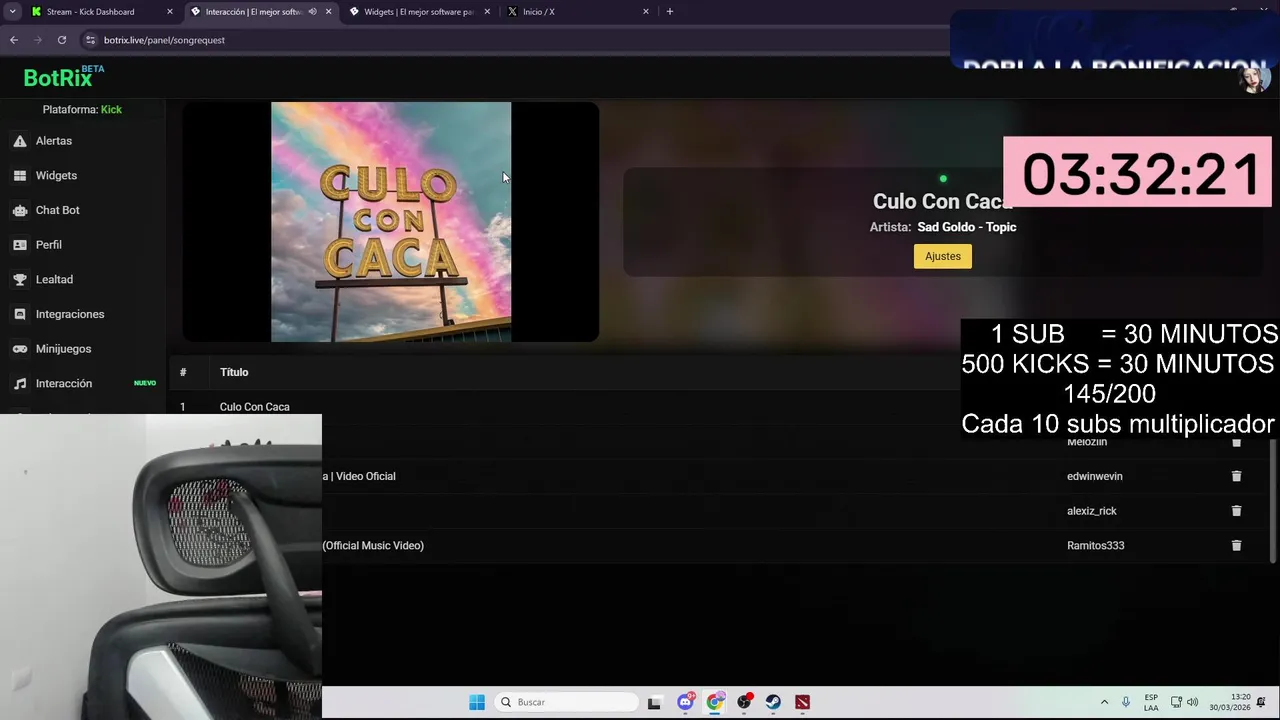Close the Widgets browser tab
Screen dimensions: 1280x720
coord(487,12)
